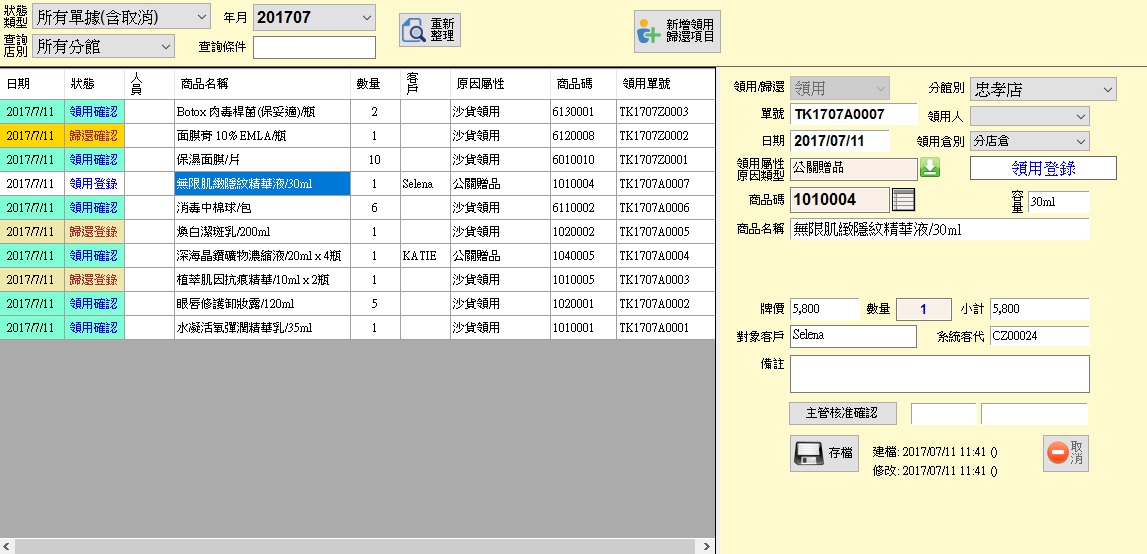Image resolution: width=1147 pixels, height=554 pixels.
Task: Click into the 查詢條件 search field
Action: [x=314, y=47]
